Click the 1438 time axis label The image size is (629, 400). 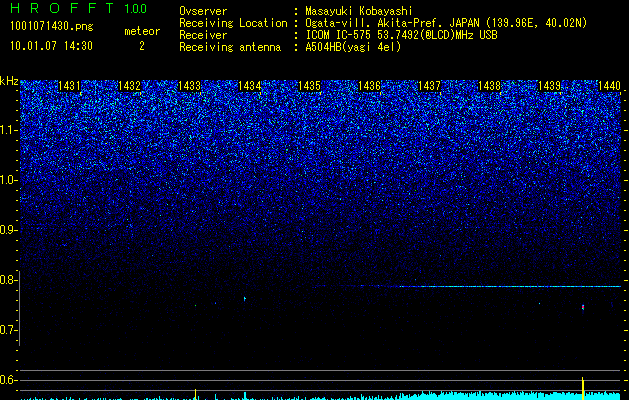489,86
